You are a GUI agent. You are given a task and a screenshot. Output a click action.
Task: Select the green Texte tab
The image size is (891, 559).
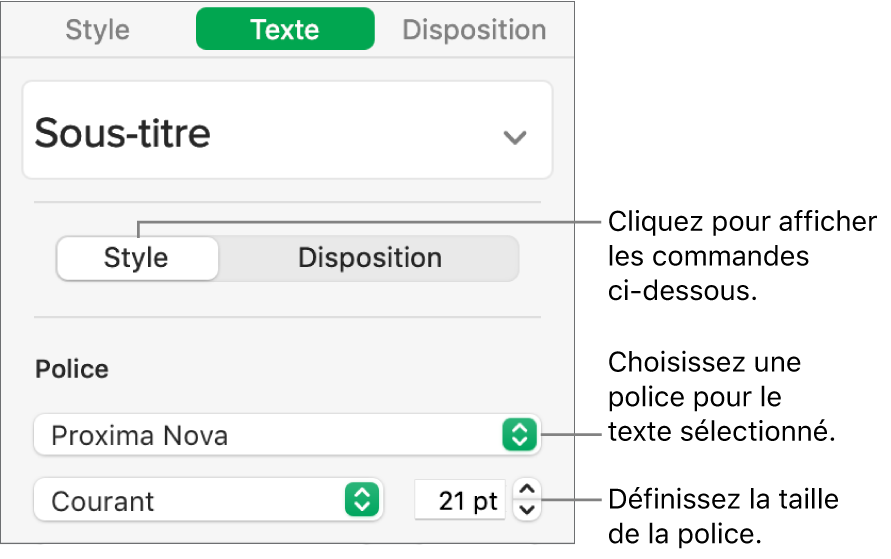click(285, 29)
